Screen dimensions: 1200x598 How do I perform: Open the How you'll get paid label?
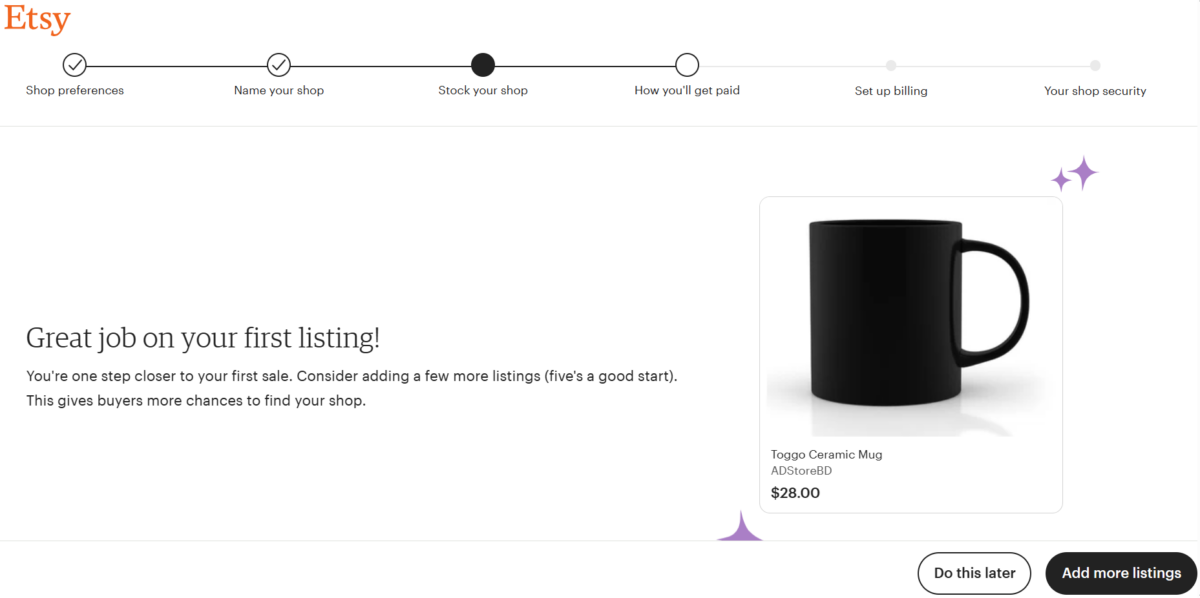687,90
